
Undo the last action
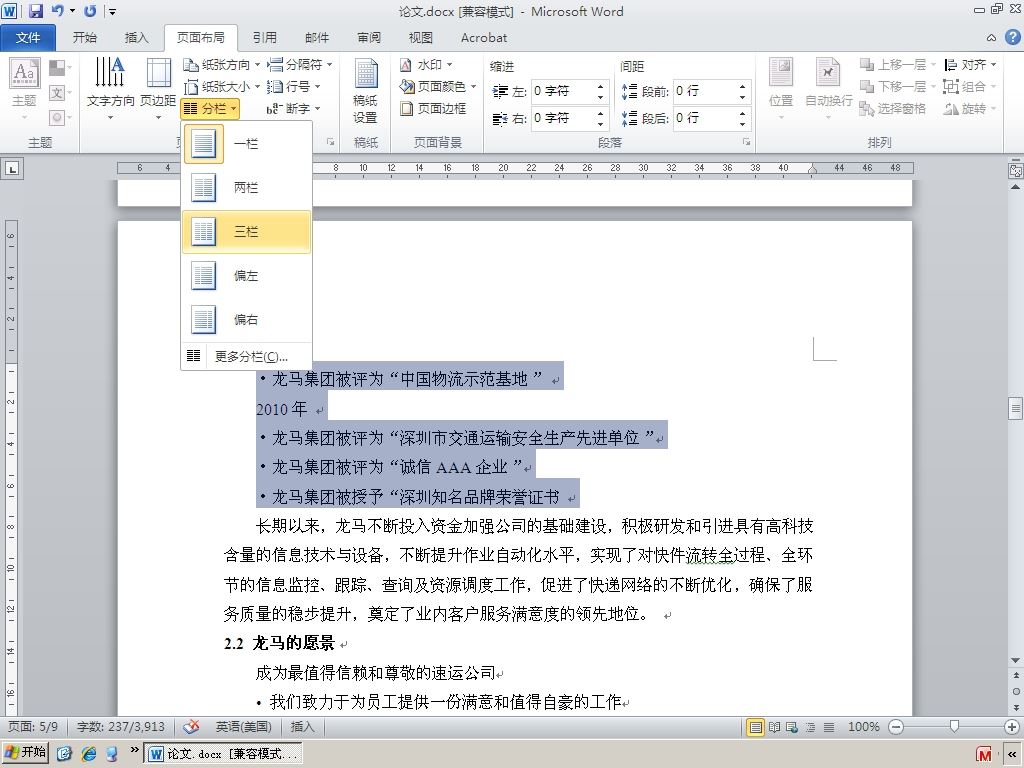pyautogui.click(x=57, y=10)
